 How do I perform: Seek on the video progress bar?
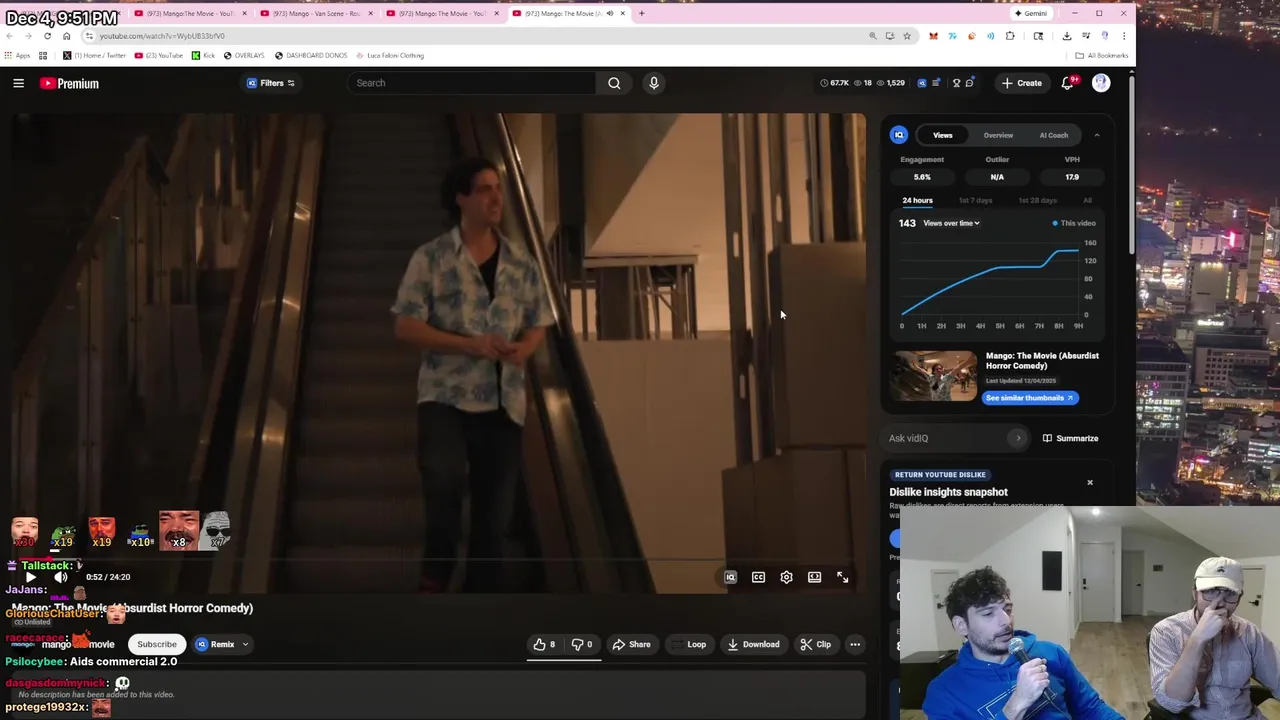(x=440, y=561)
